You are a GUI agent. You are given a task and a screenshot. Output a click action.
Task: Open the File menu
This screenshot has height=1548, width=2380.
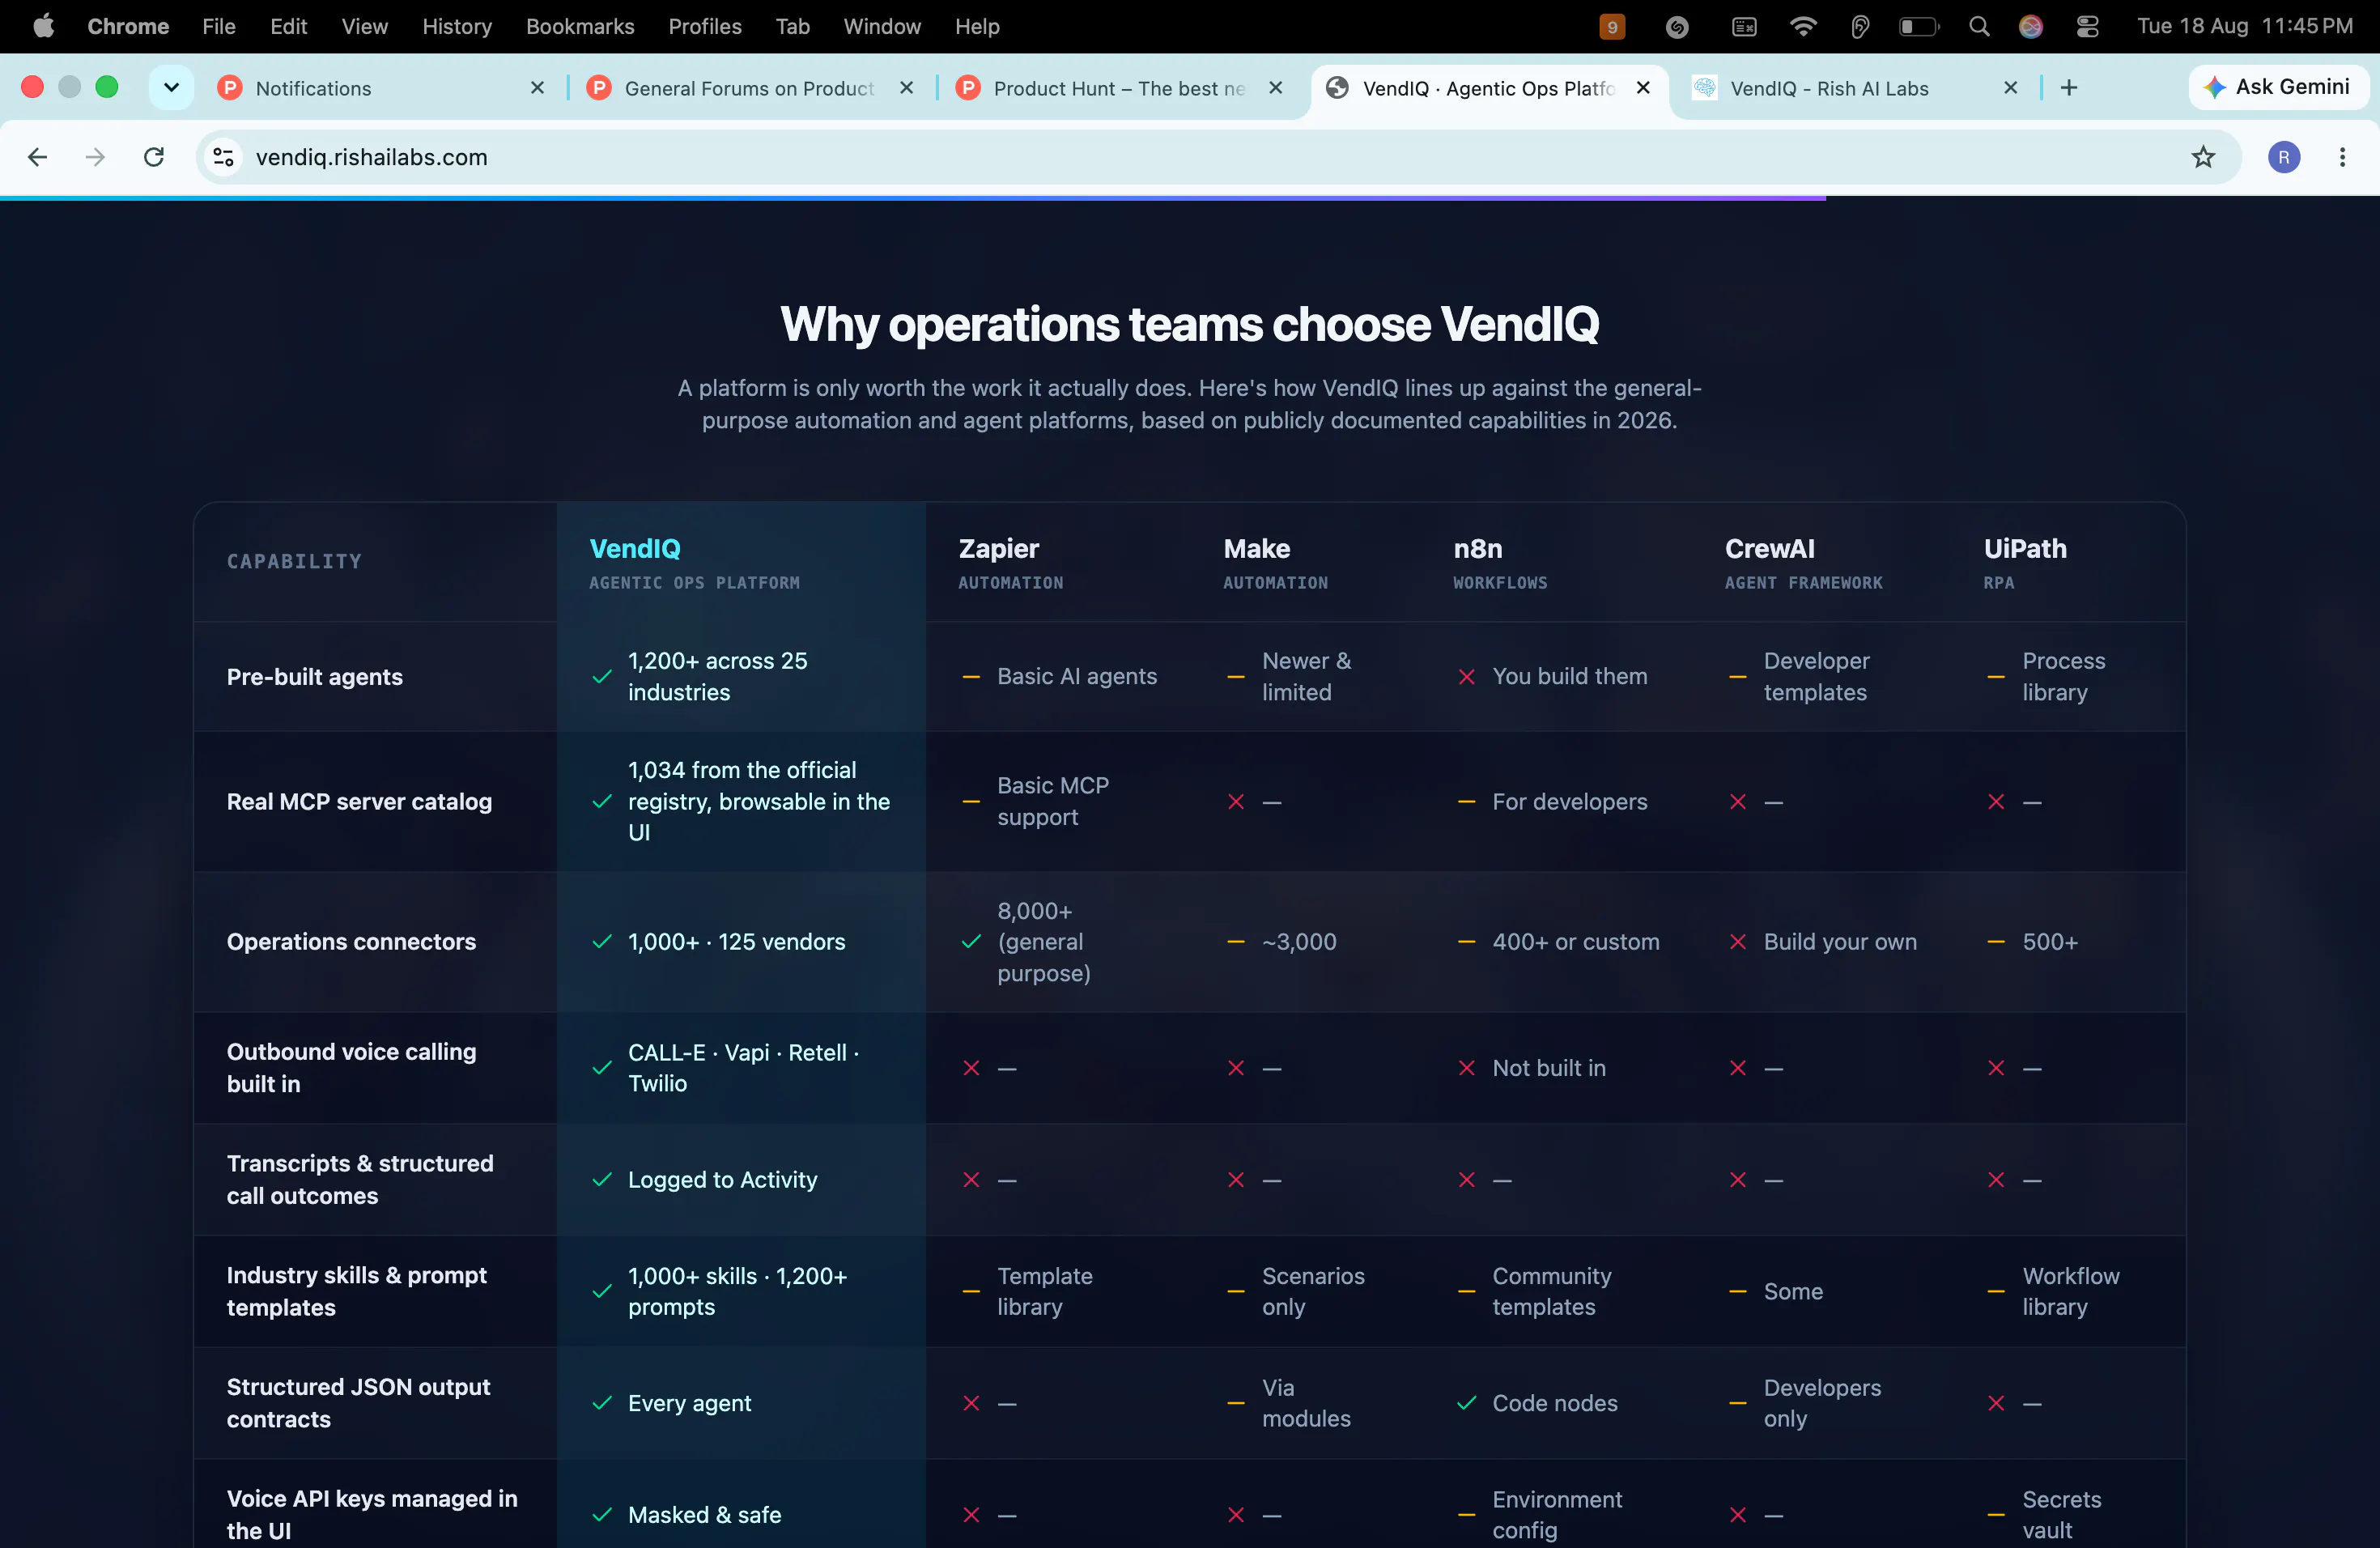[x=219, y=26]
